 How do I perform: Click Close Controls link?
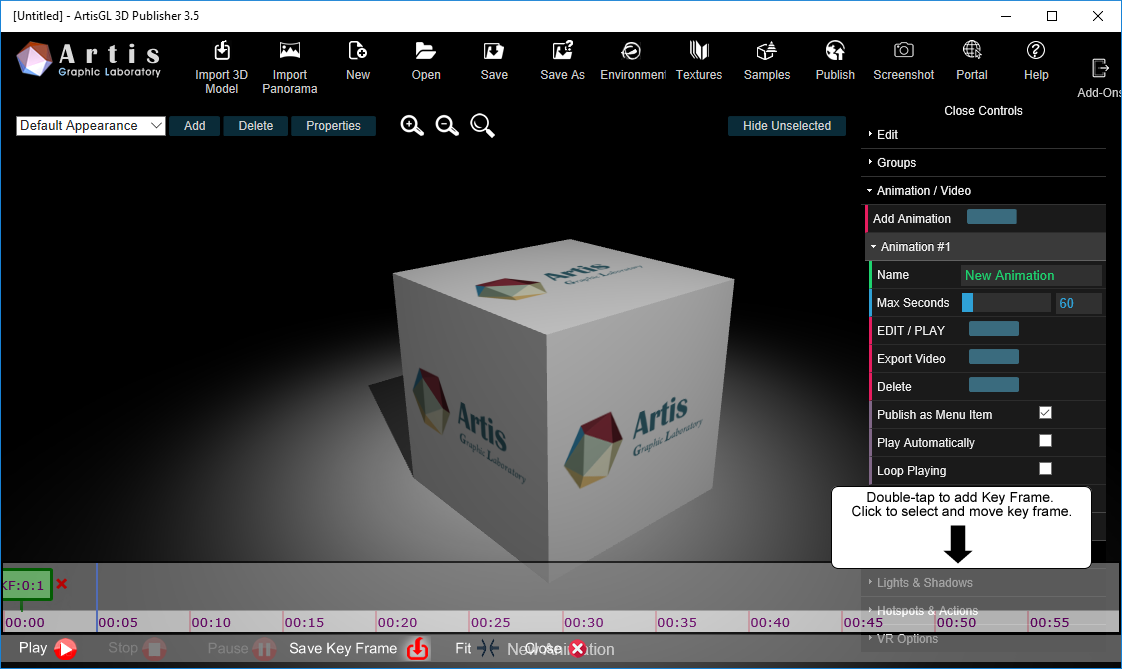(x=983, y=111)
